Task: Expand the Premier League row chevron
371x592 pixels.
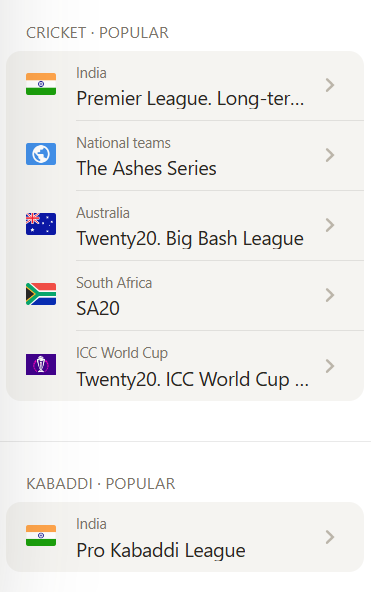Action: coord(330,85)
